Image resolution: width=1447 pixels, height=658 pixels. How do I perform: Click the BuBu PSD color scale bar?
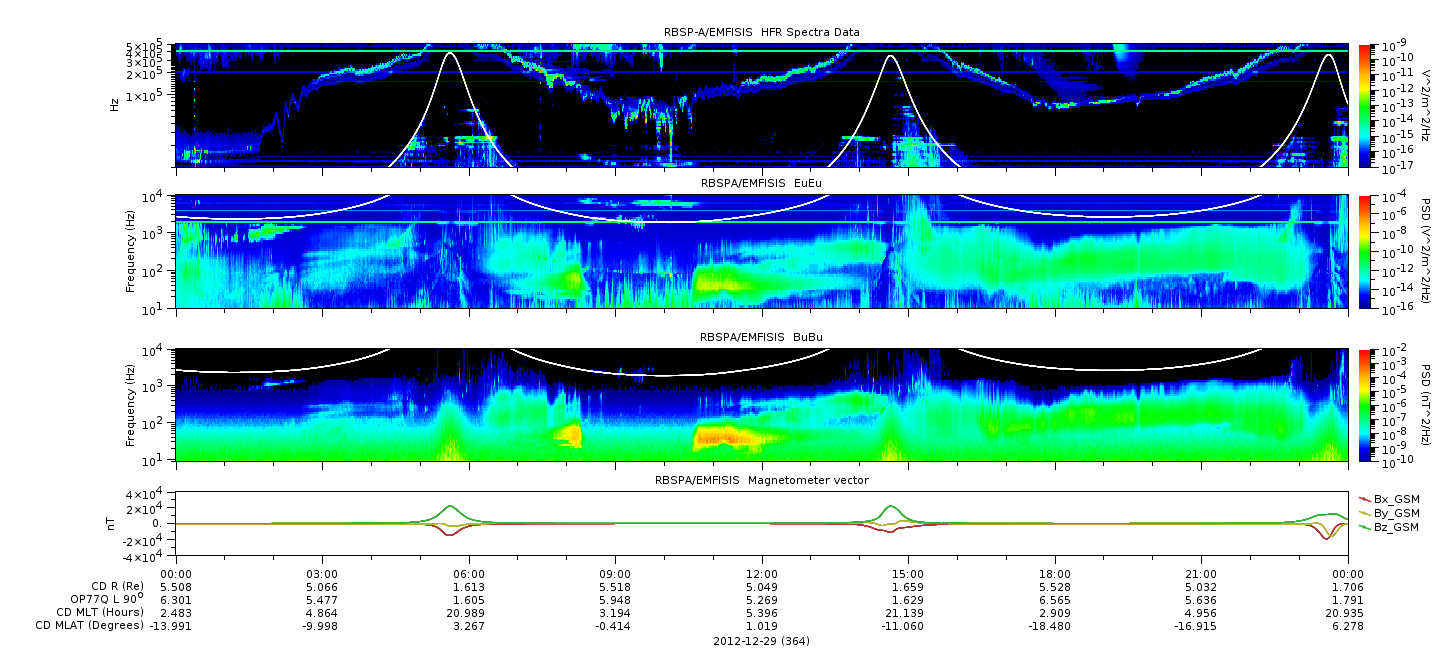click(x=1365, y=405)
